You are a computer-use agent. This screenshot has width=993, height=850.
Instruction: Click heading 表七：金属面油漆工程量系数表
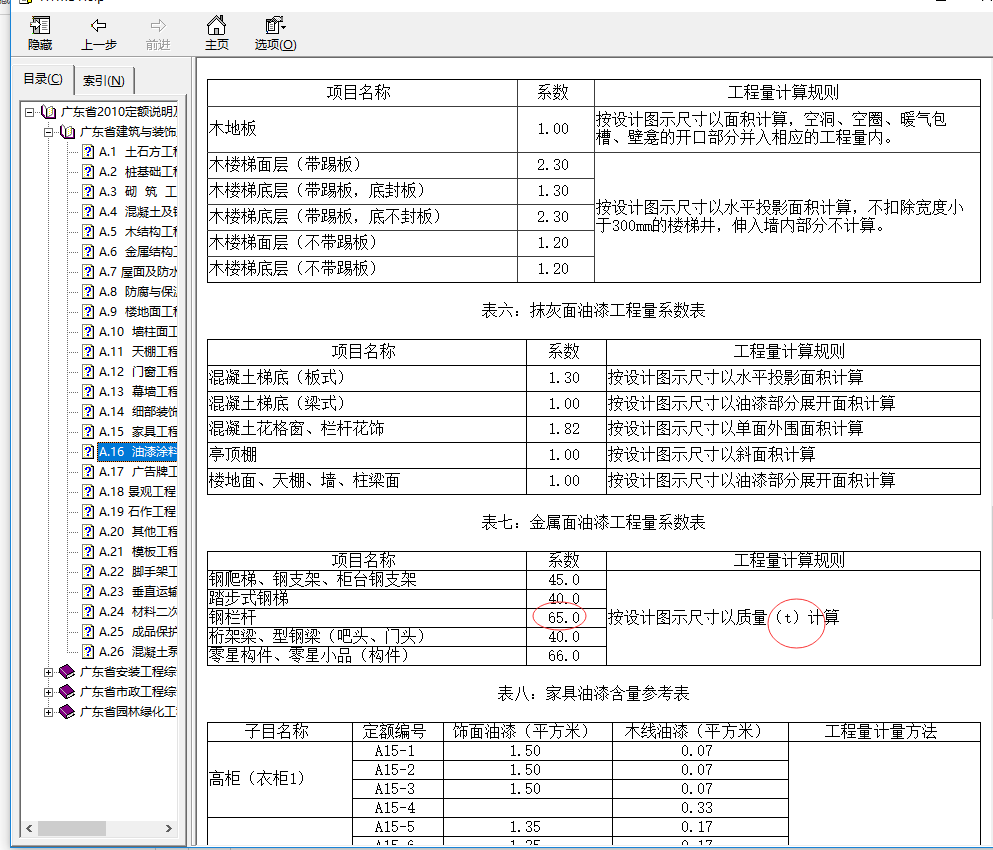click(593, 523)
